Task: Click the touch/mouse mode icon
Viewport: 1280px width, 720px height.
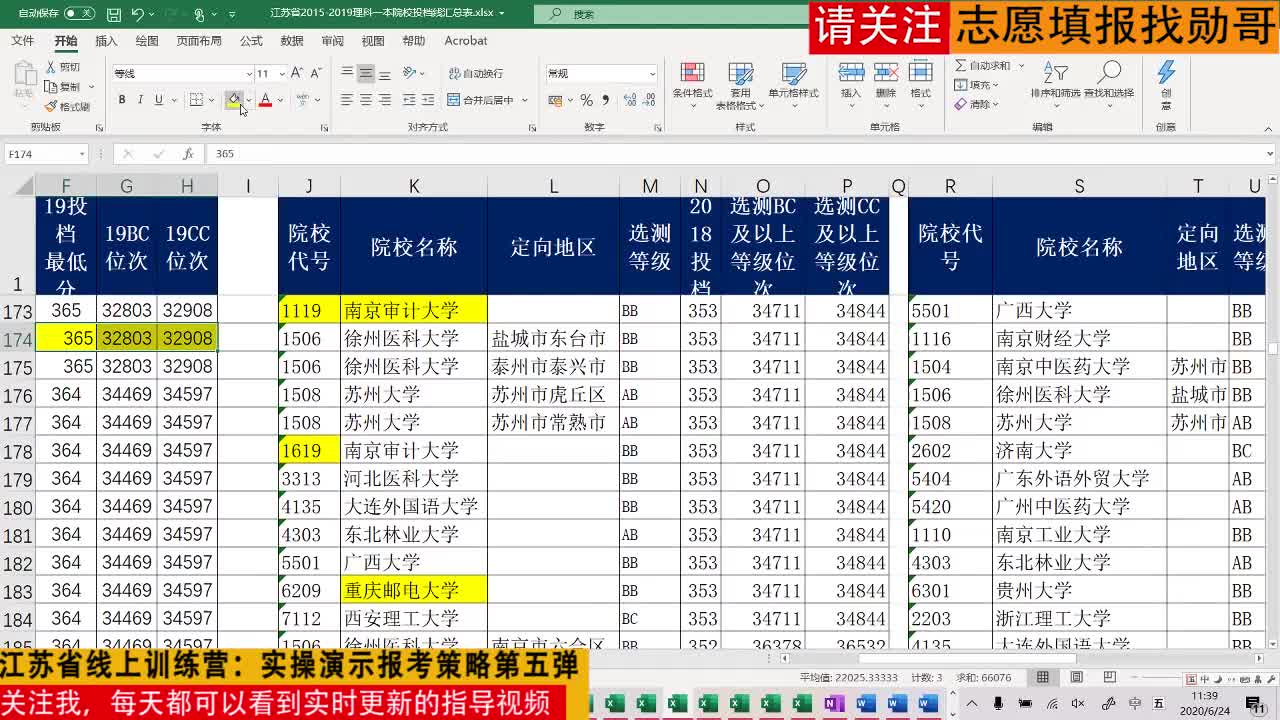Action: point(200,14)
